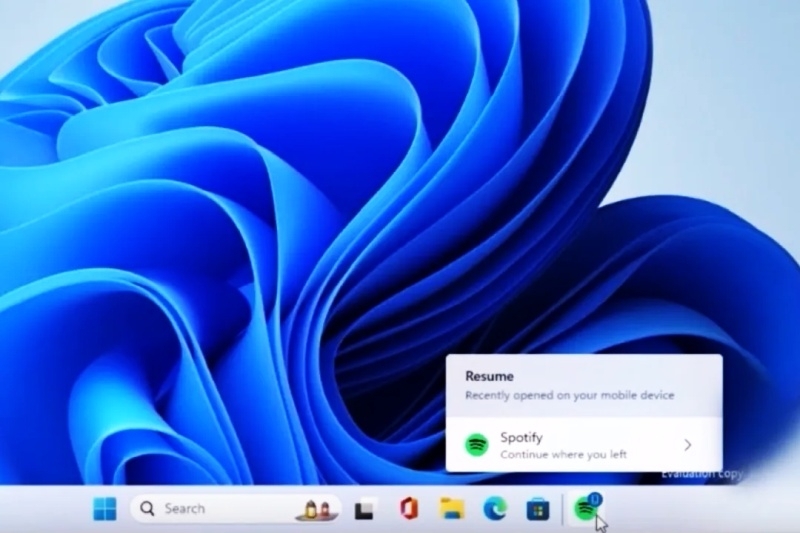
Task: Launch Microsoft Edge browser
Action: point(495,509)
